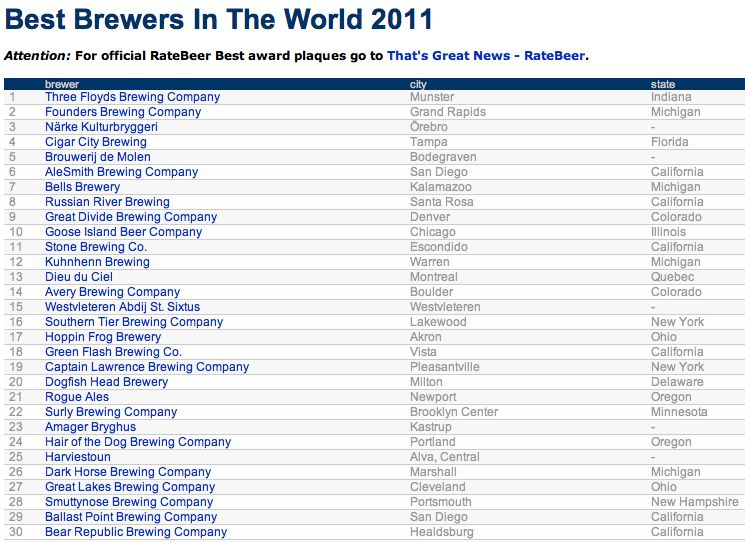Select Russian River Brewing link
Image resolution: width=745 pixels, height=542 pixels.
tap(107, 202)
